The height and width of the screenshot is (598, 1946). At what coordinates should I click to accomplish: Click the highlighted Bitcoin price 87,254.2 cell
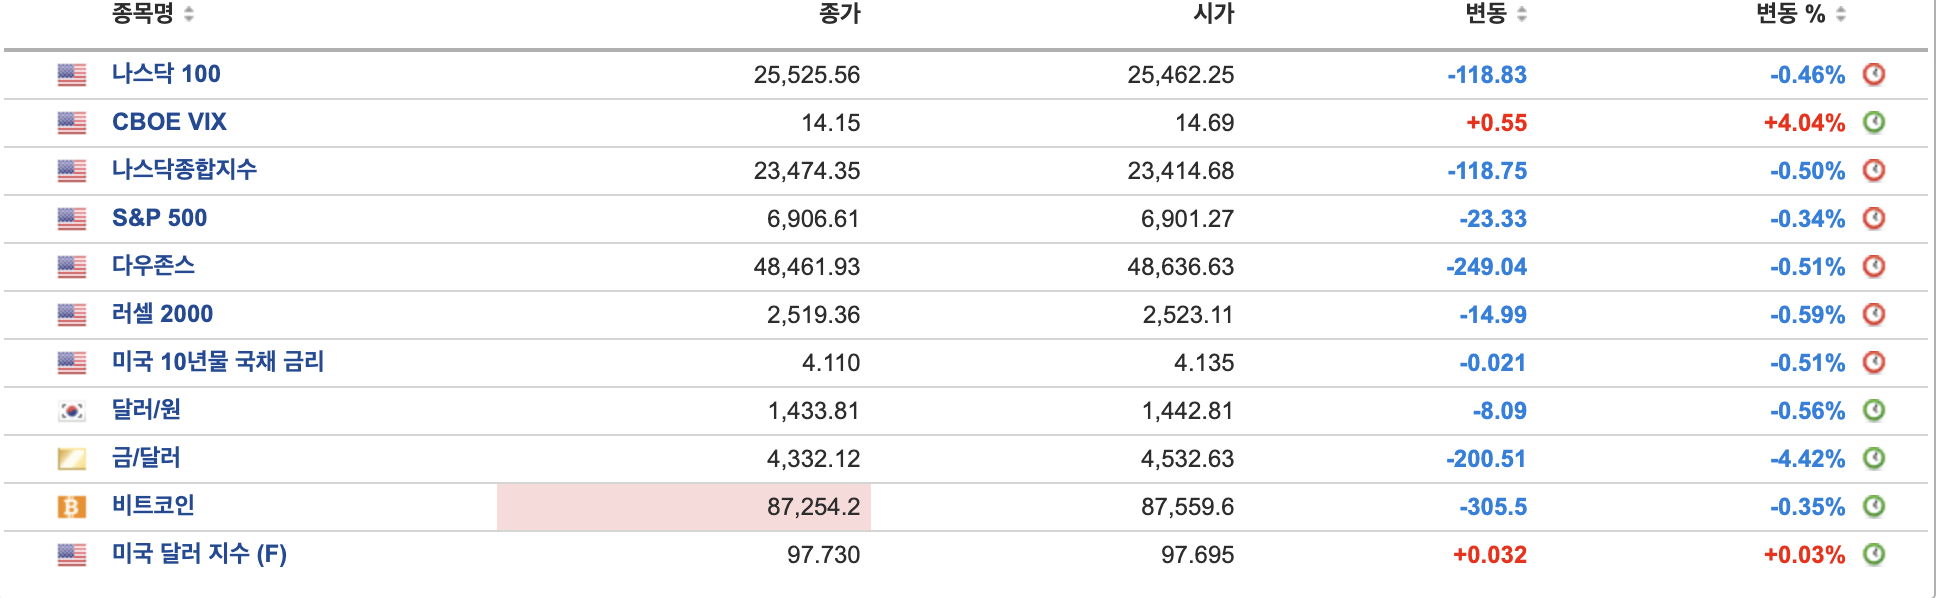tap(684, 507)
